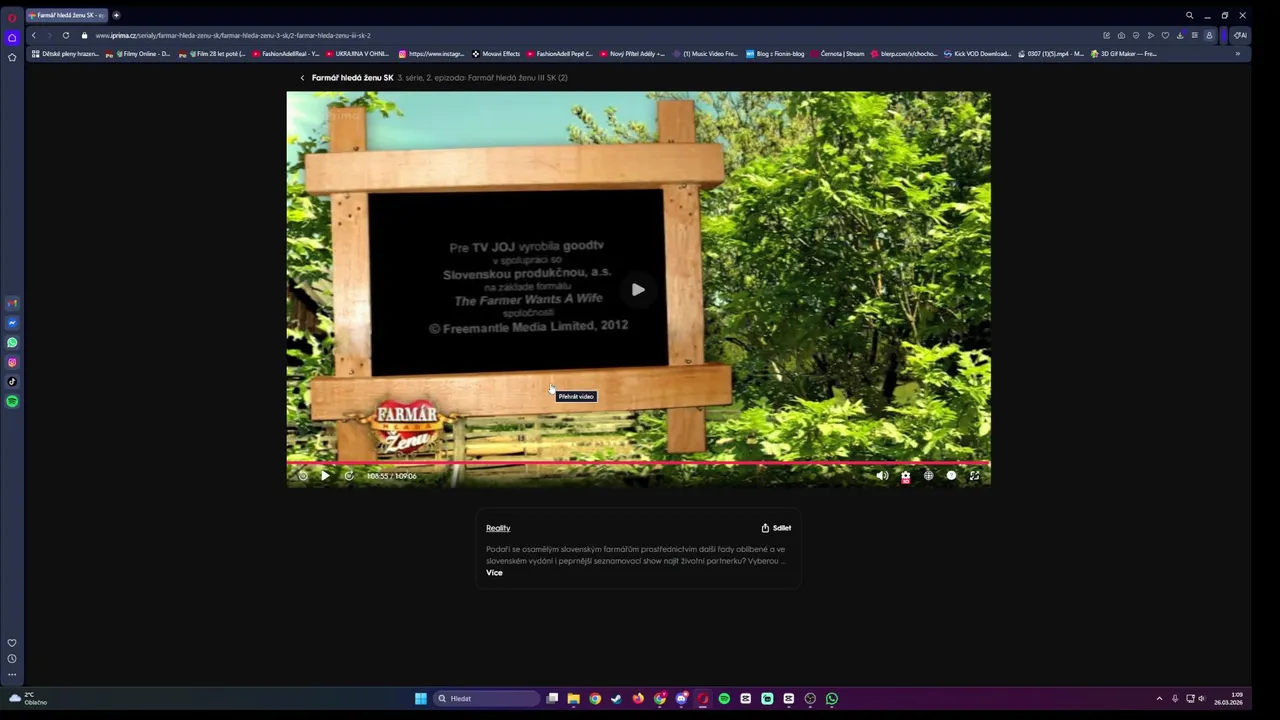
Task: Show more bookmarks with the overflow chevron
Action: point(1237,54)
